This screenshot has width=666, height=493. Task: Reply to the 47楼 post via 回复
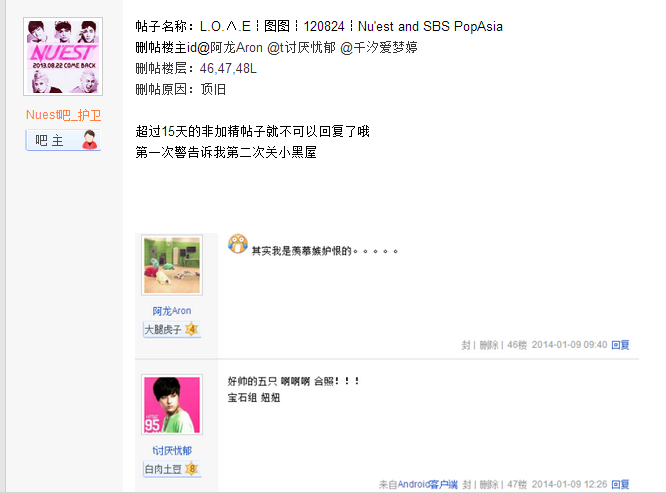click(x=620, y=484)
